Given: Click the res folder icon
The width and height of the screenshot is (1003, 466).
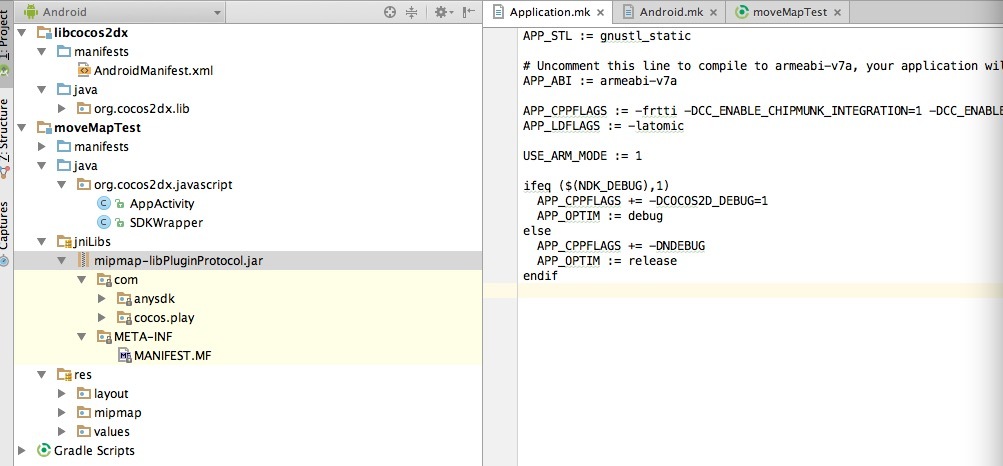Looking at the screenshot, I should (64, 375).
